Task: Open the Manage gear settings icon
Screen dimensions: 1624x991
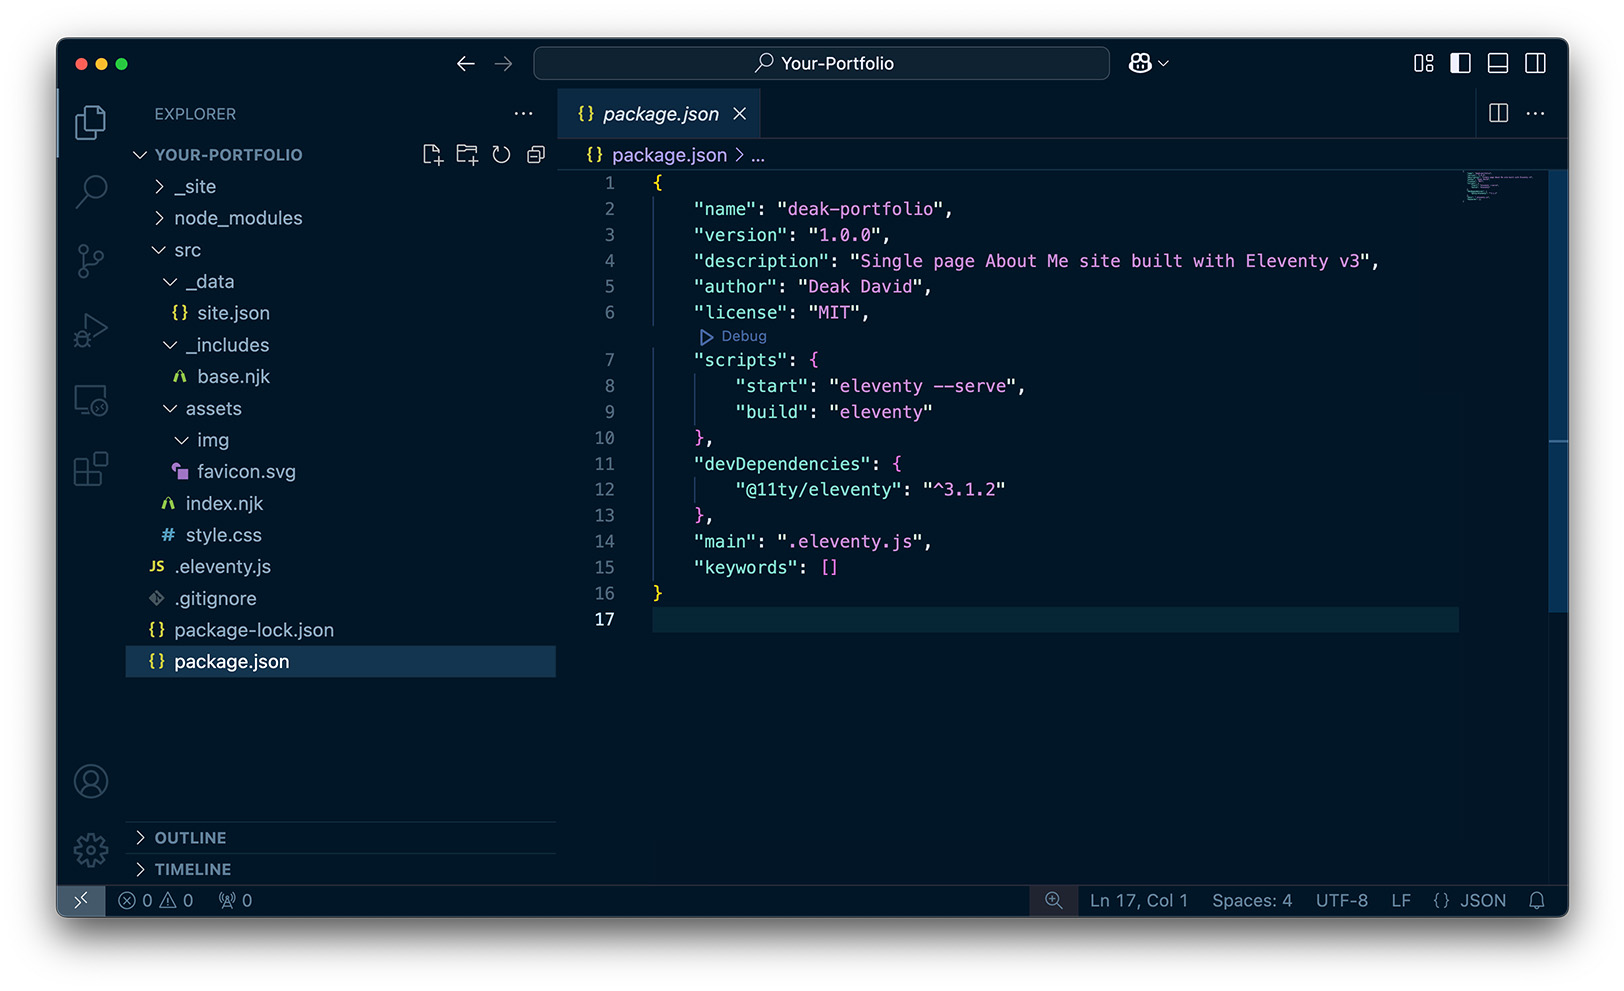Action: pyautogui.click(x=91, y=850)
